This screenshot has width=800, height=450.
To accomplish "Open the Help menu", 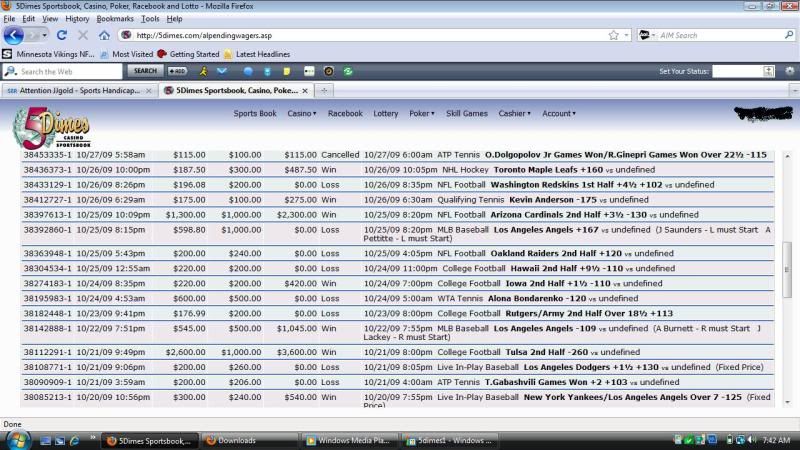I will coord(174,18).
